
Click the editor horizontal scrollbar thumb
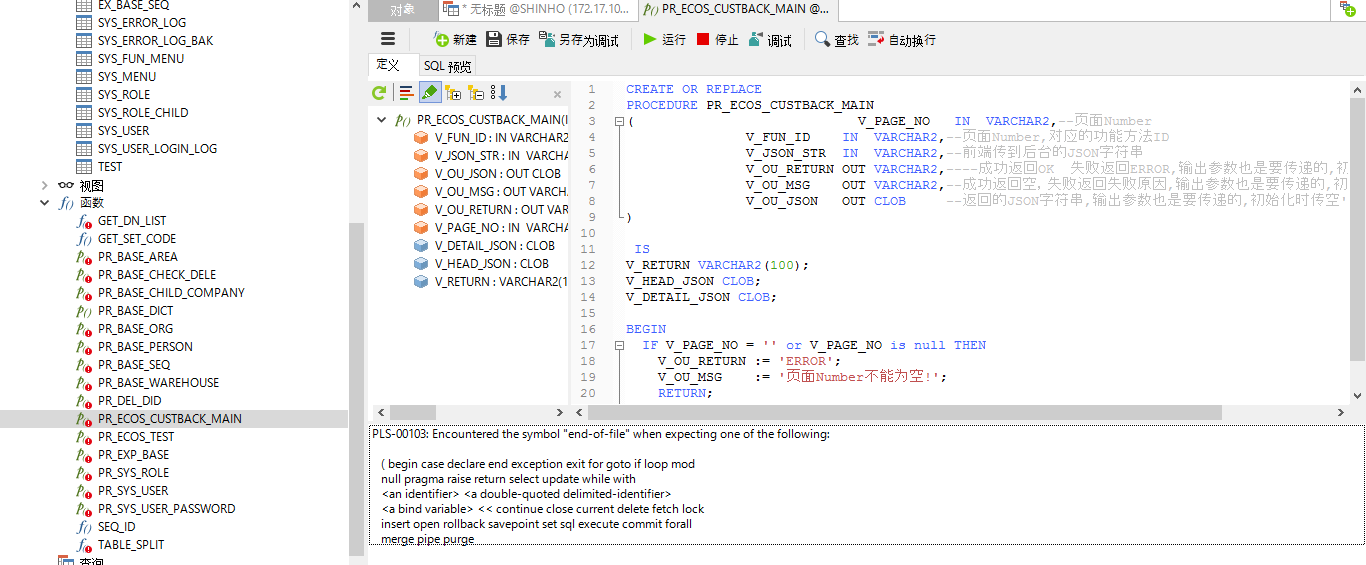point(904,412)
